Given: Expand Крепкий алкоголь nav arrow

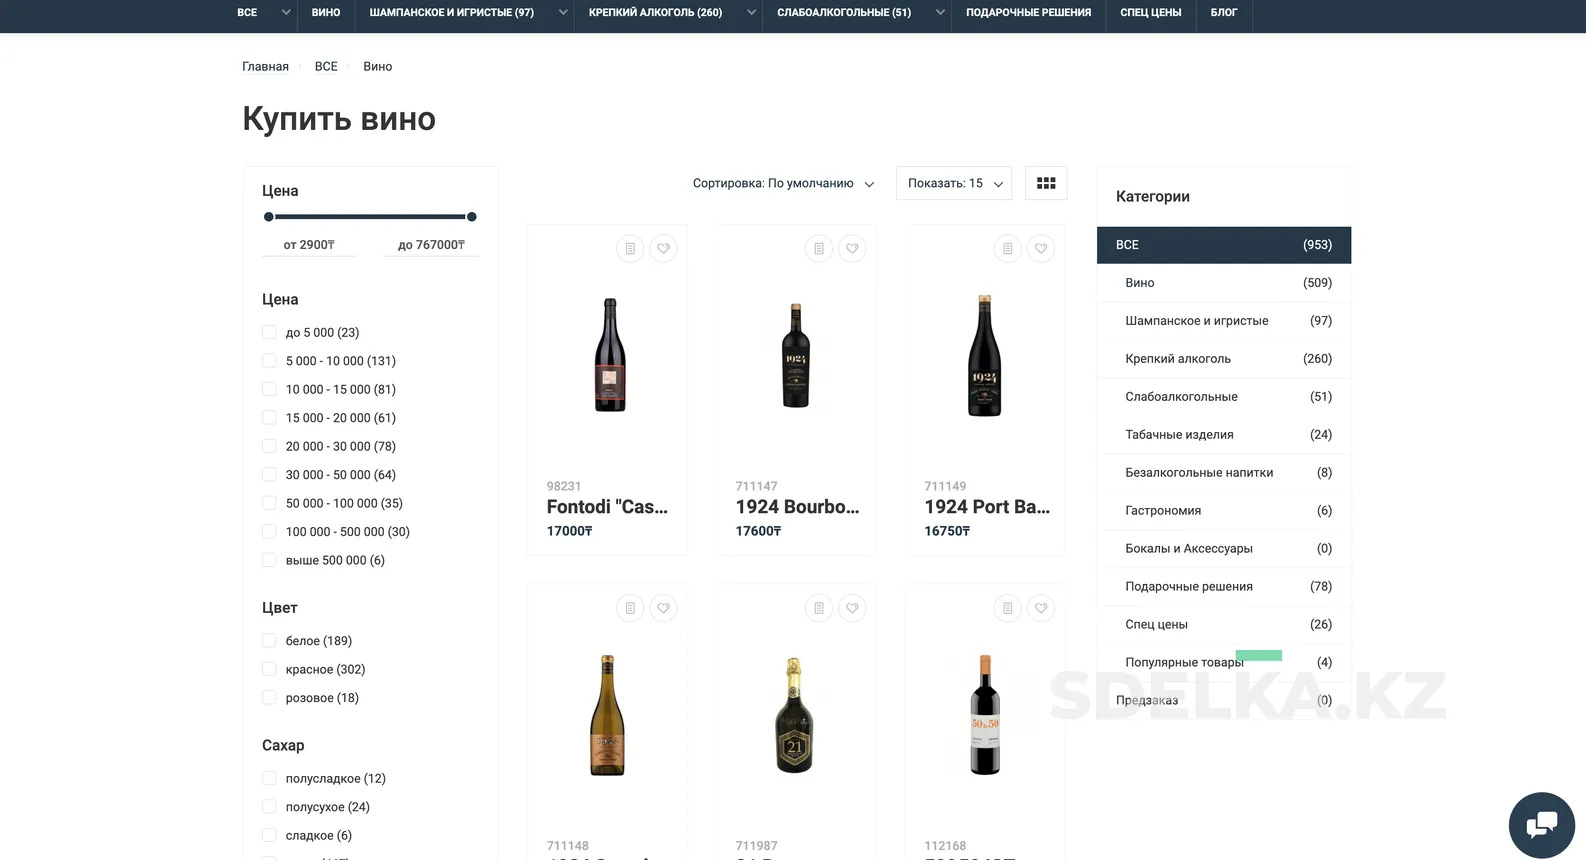Looking at the screenshot, I should pos(751,13).
